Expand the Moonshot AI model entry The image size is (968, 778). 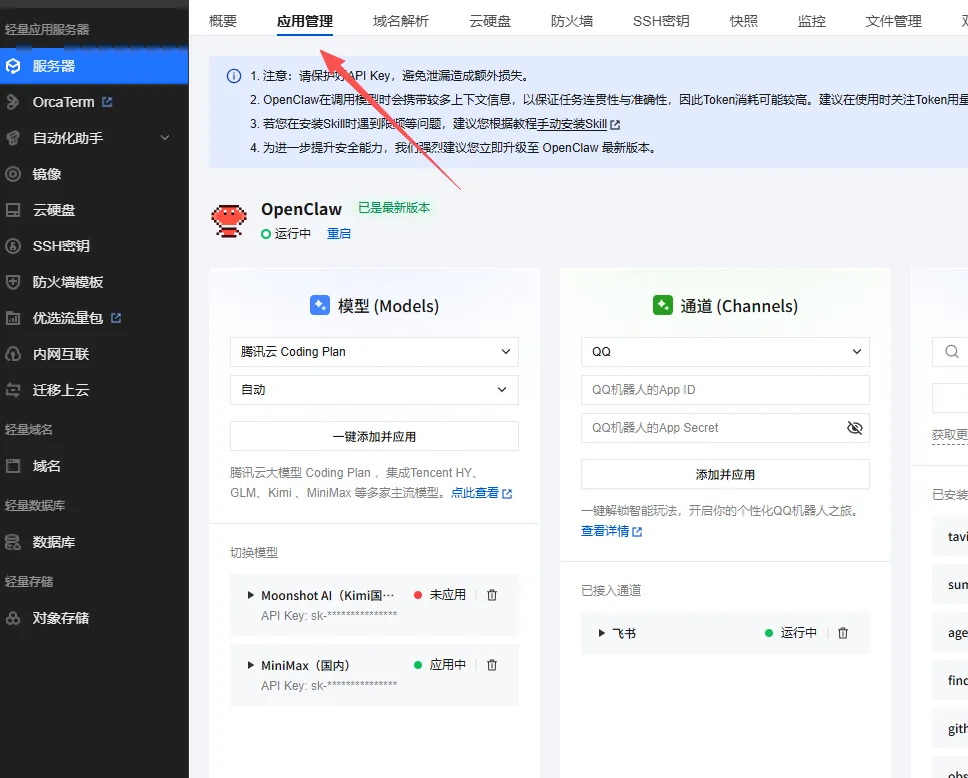pos(251,595)
